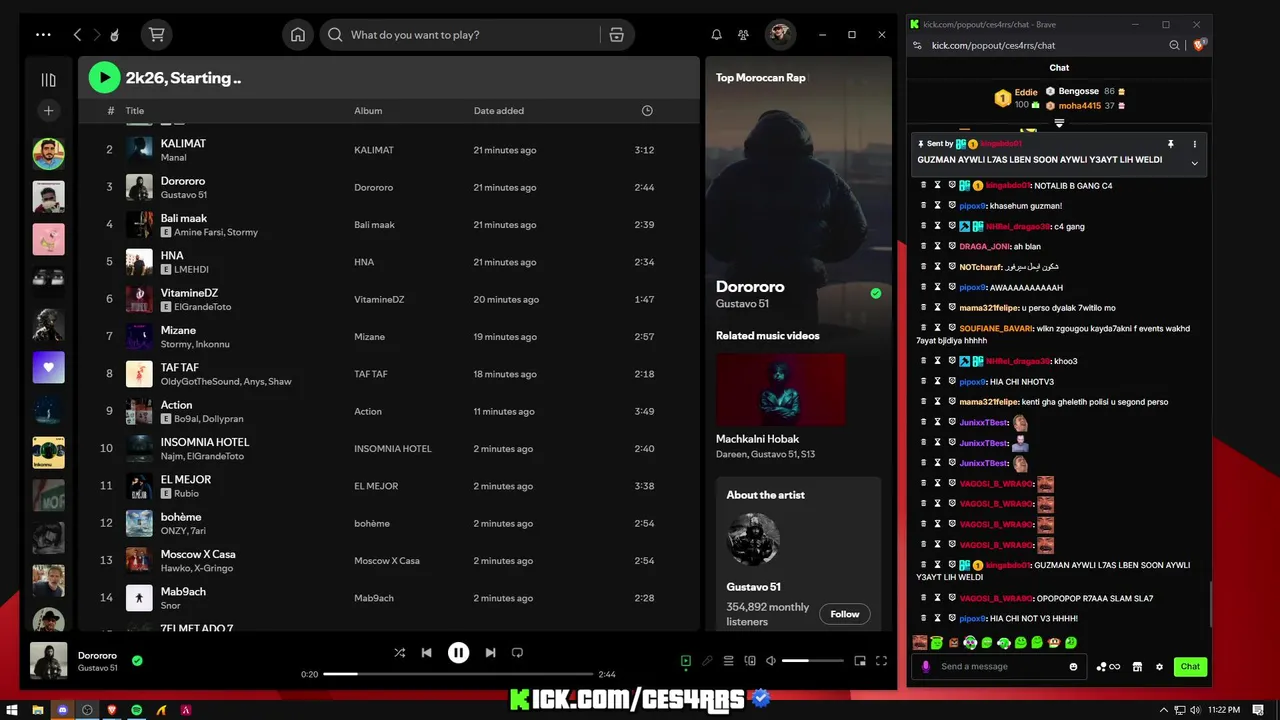The width and height of the screenshot is (1280, 720).
Task: Open the notifications bell in Spotify
Action: point(716,34)
